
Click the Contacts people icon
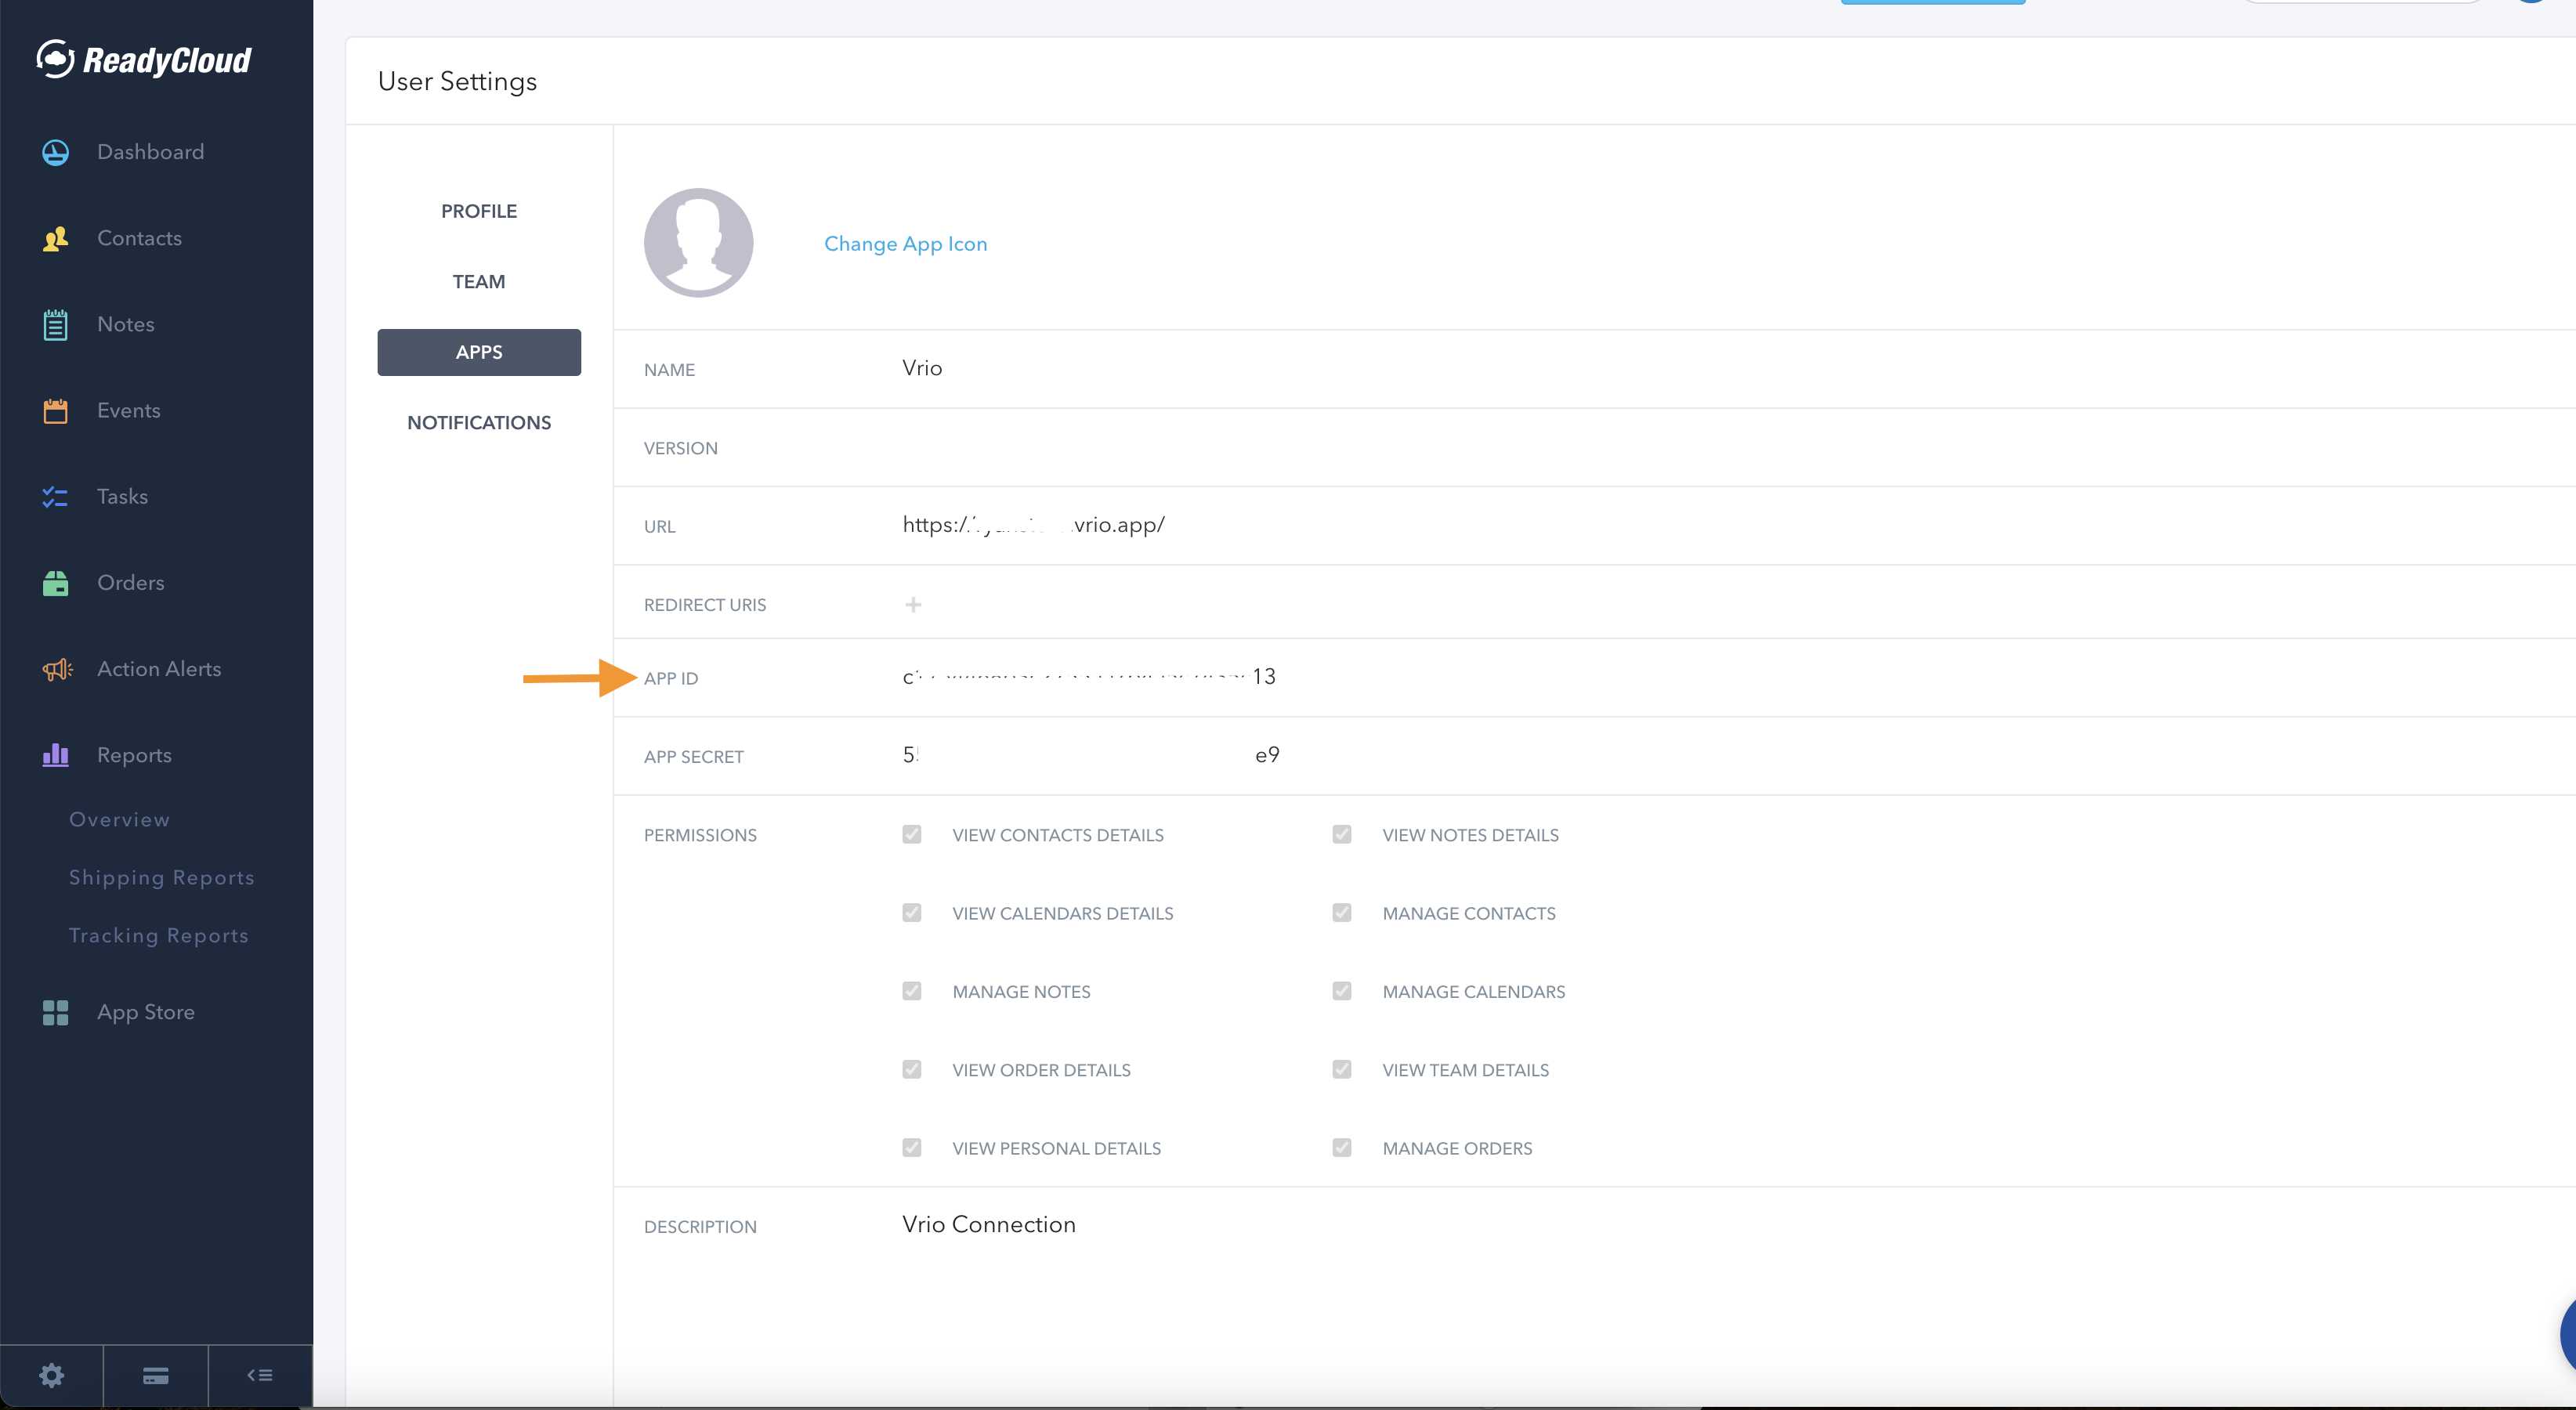coord(56,238)
